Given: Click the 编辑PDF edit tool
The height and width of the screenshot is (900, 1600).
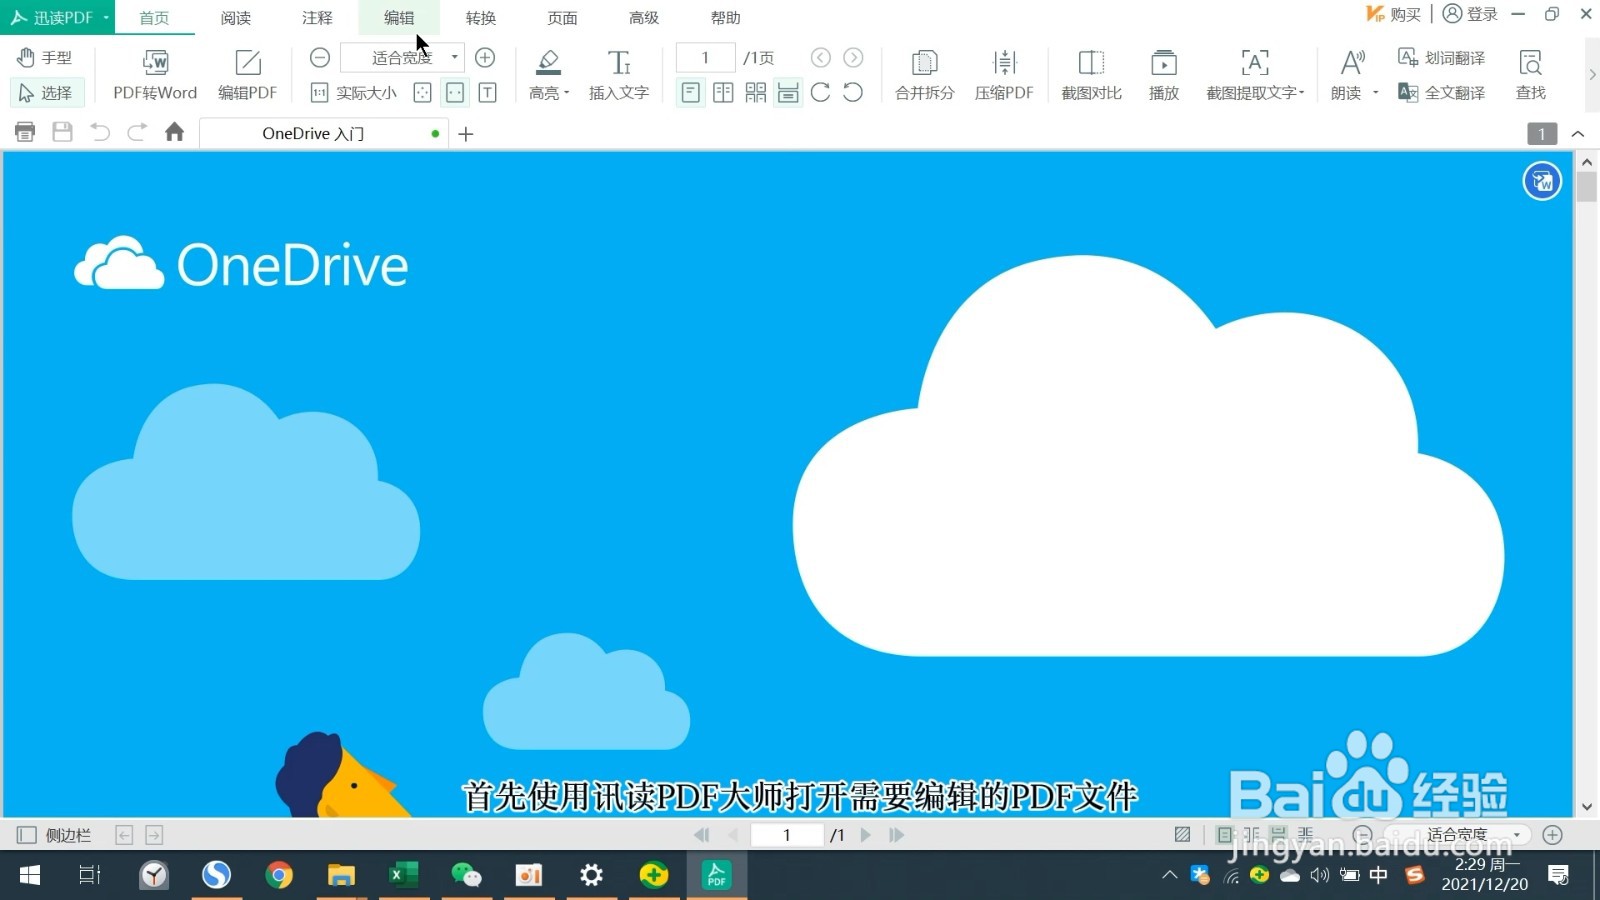Looking at the screenshot, I should click(x=247, y=75).
